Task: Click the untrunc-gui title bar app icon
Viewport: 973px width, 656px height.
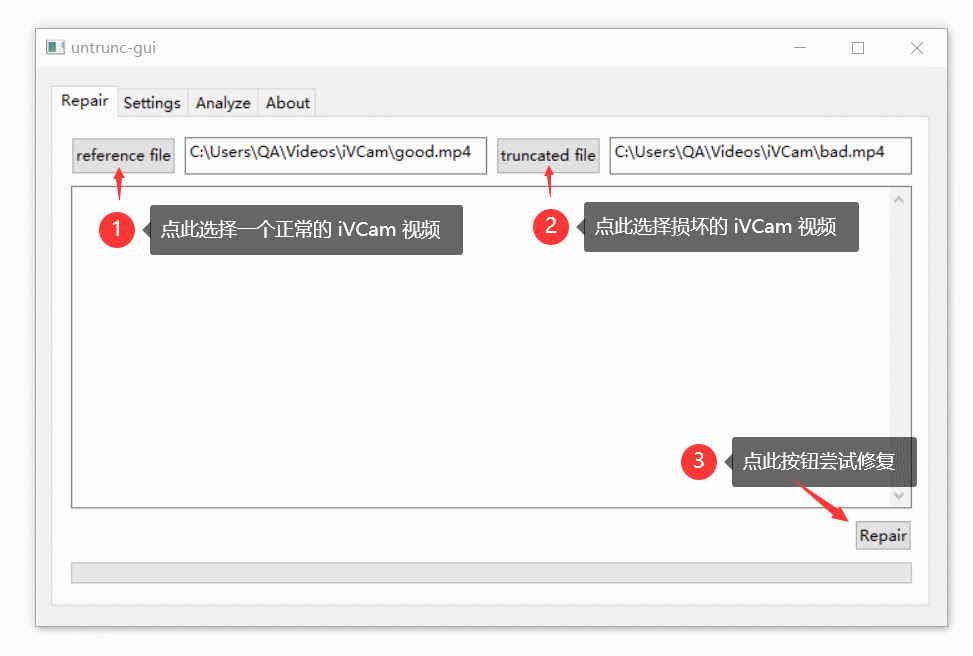Action: [55, 48]
